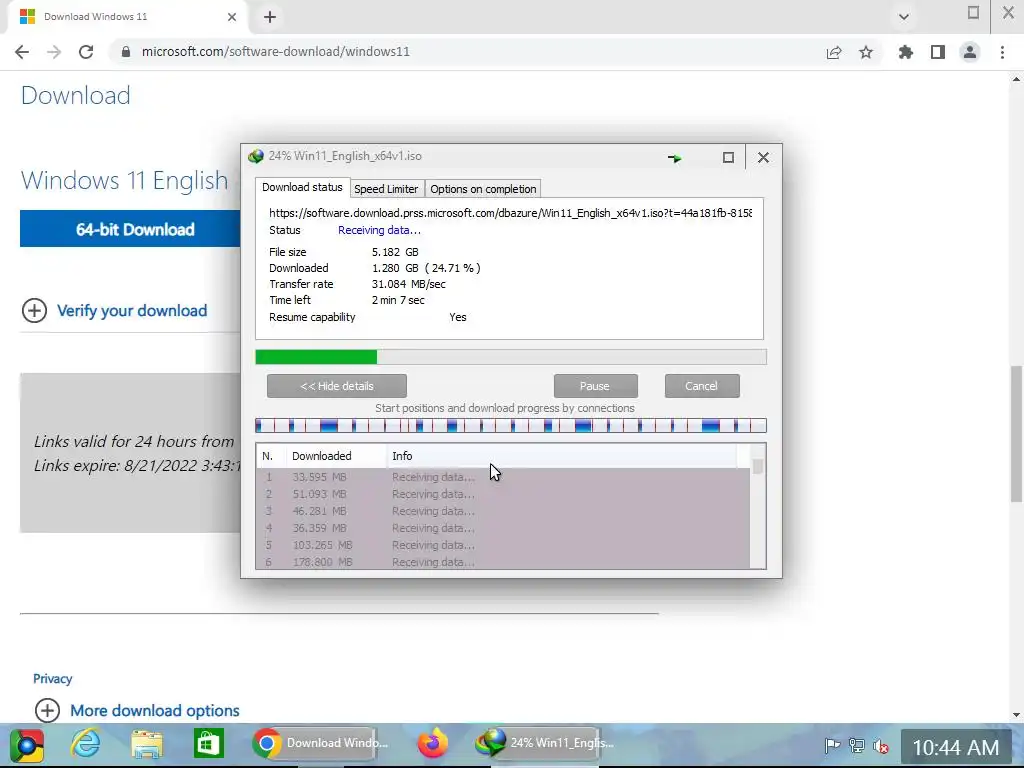Select connection row 46.281 MB
This screenshot has width=1024, height=768.
click(503, 511)
